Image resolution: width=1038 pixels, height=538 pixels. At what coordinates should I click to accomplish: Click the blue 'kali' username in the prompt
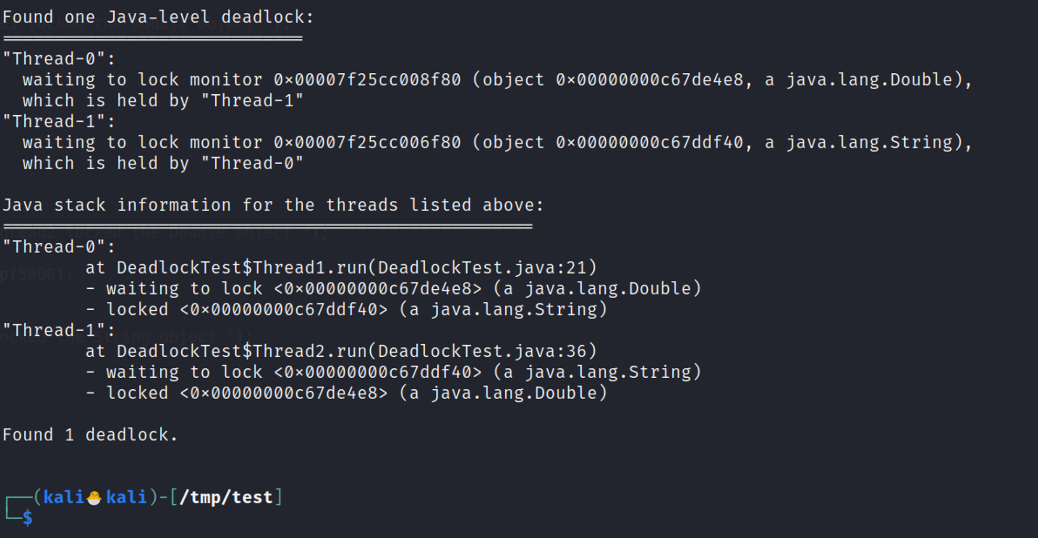coord(64,498)
